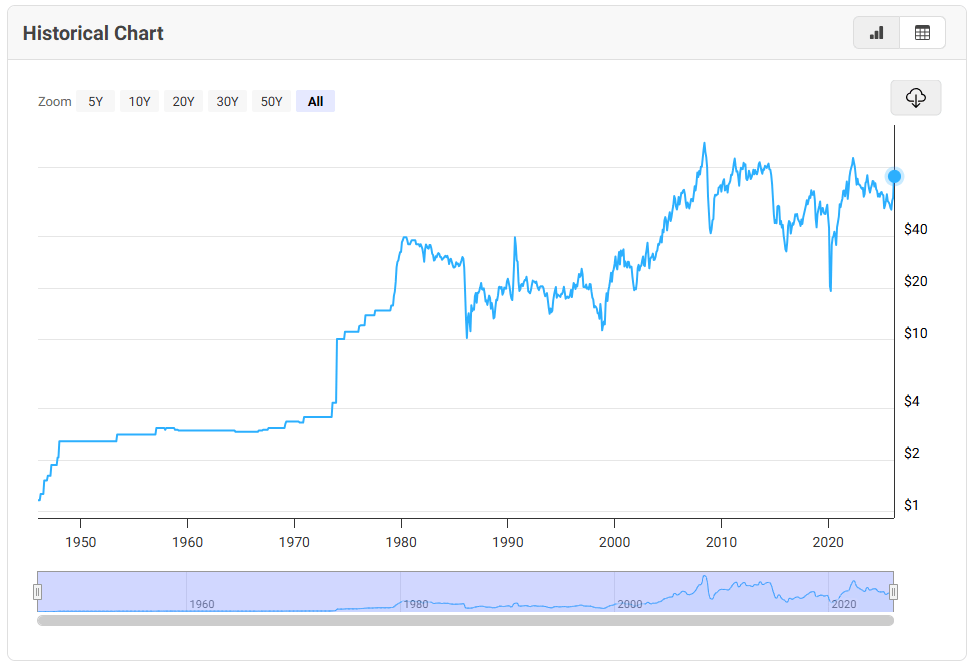Zoom chart to 50Y
Image resolution: width=972 pixels, height=663 pixels.
[x=271, y=101]
